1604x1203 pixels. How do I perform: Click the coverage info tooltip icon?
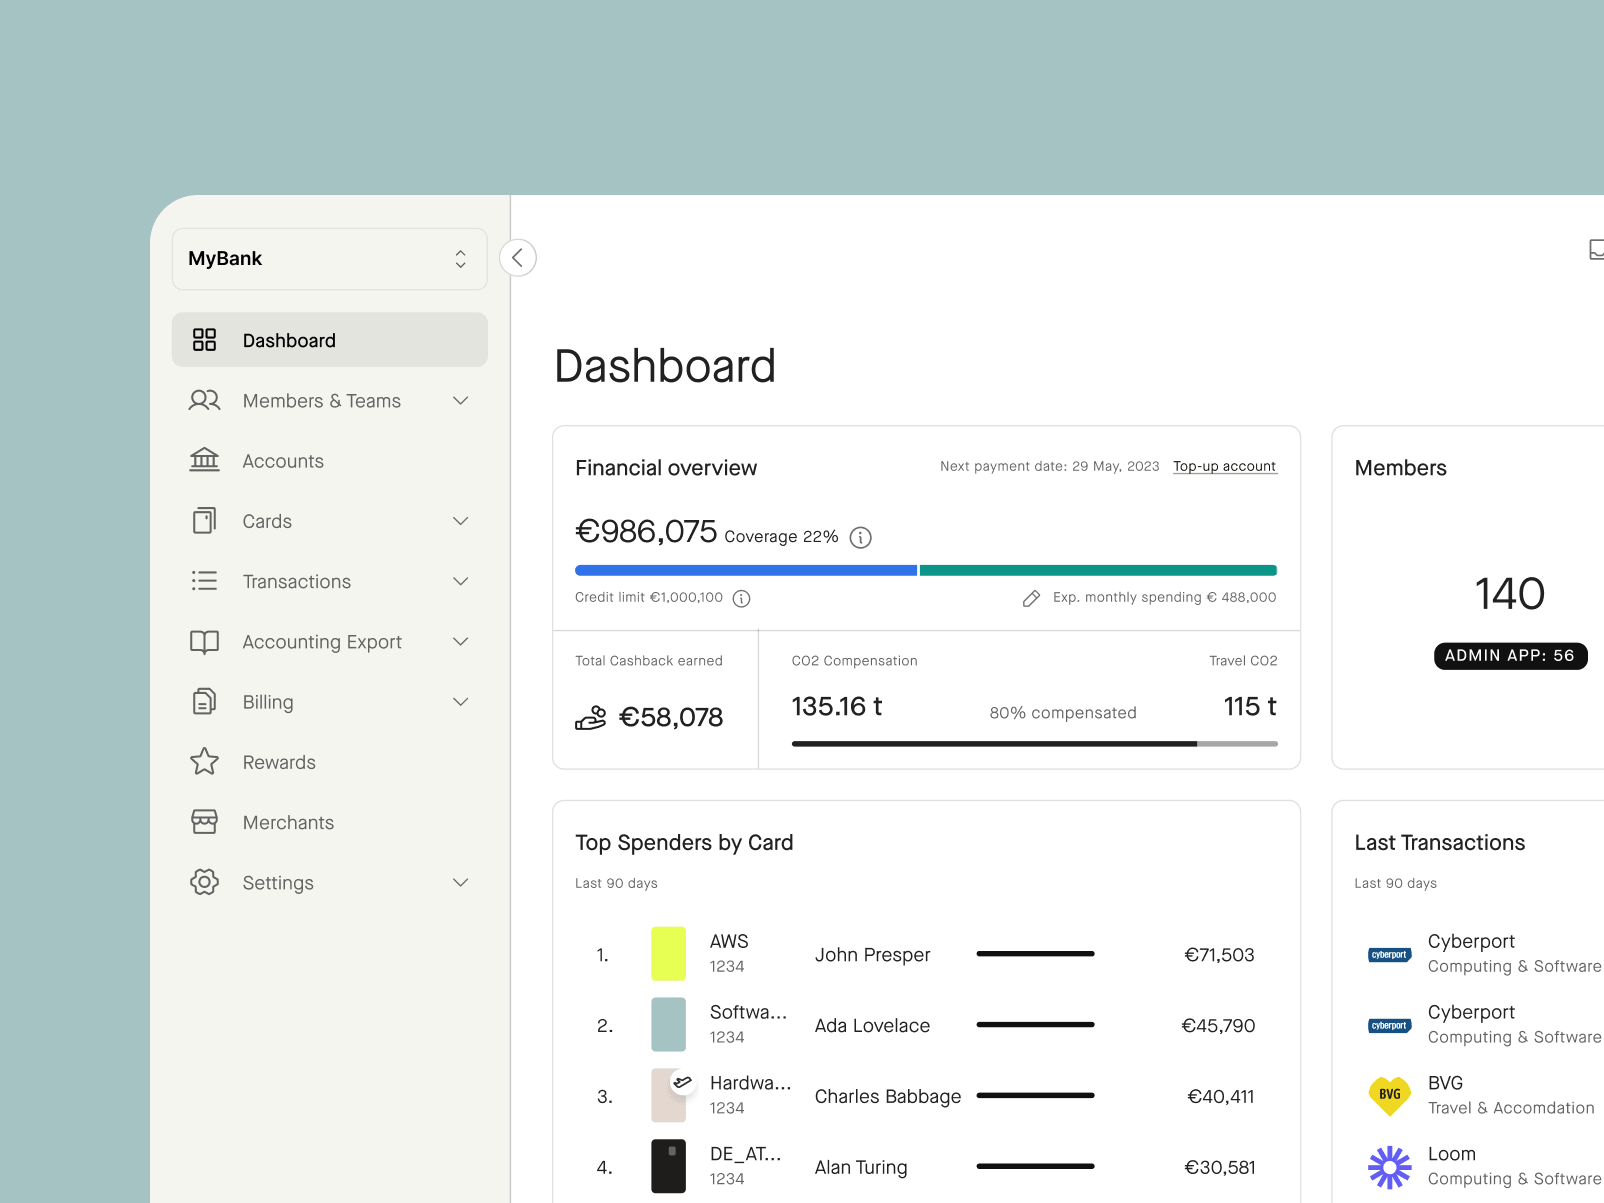pyautogui.click(x=861, y=537)
